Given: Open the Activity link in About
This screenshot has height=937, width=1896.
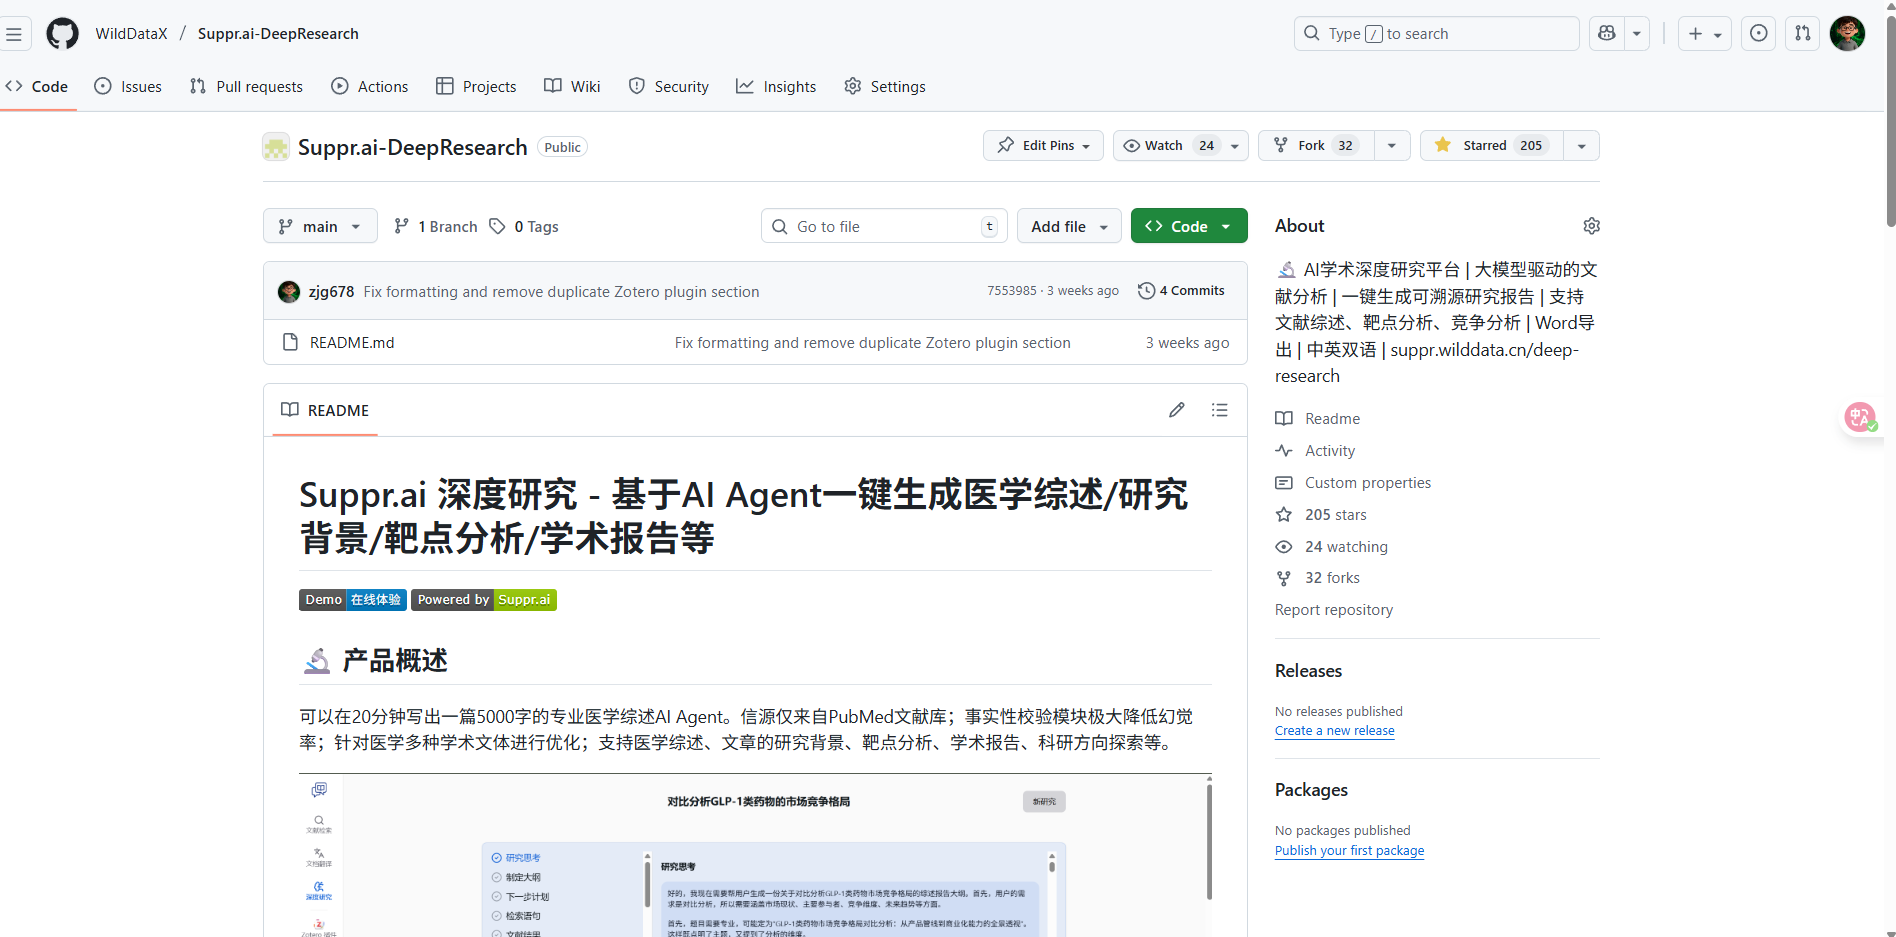Looking at the screenshot, I should pos(1315,451).
